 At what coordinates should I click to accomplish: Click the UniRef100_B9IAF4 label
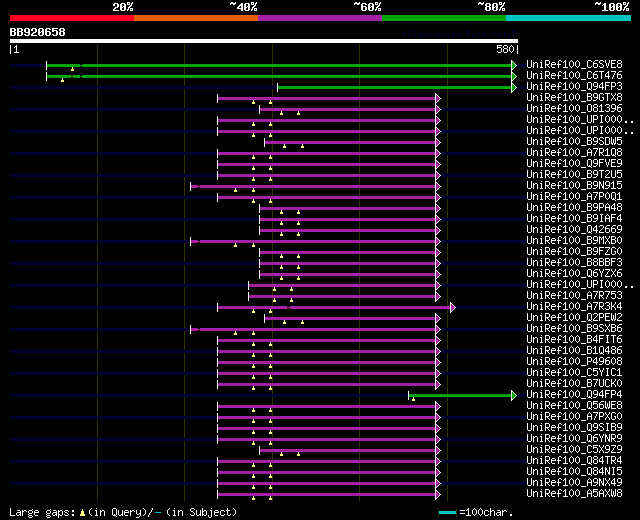coord(574,218)
